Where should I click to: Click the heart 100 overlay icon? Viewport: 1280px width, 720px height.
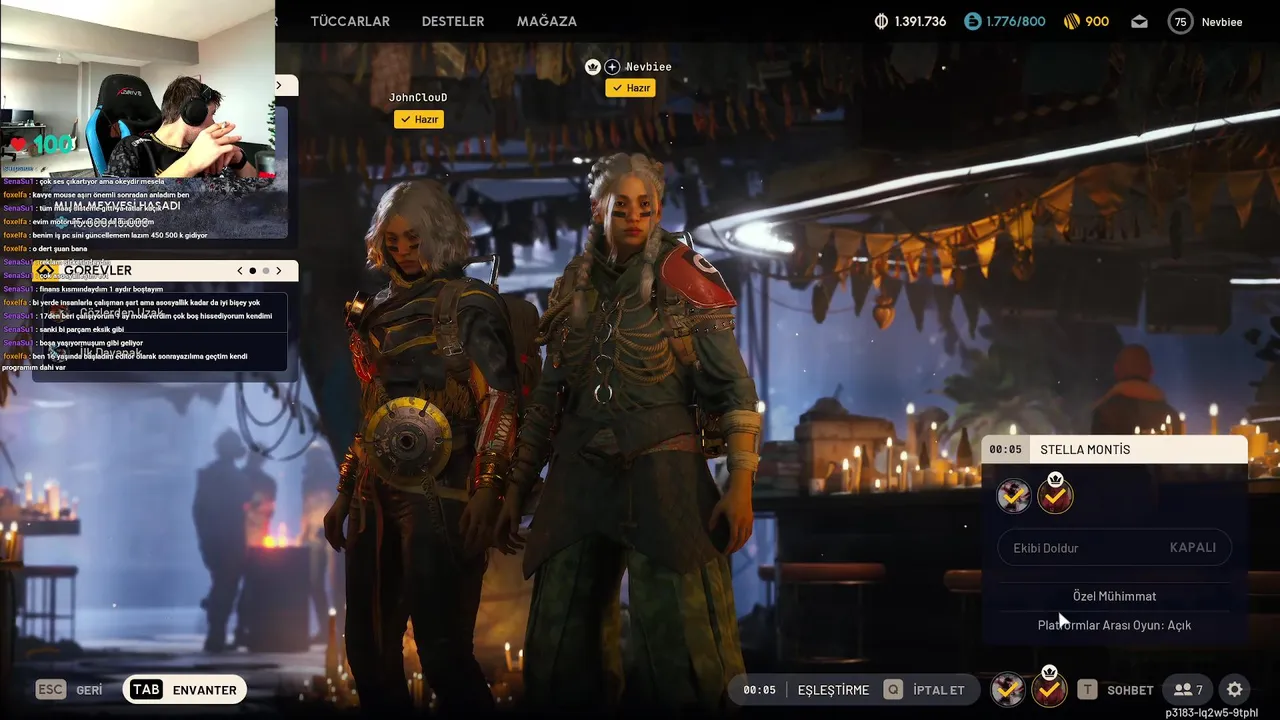pos(40,145)
